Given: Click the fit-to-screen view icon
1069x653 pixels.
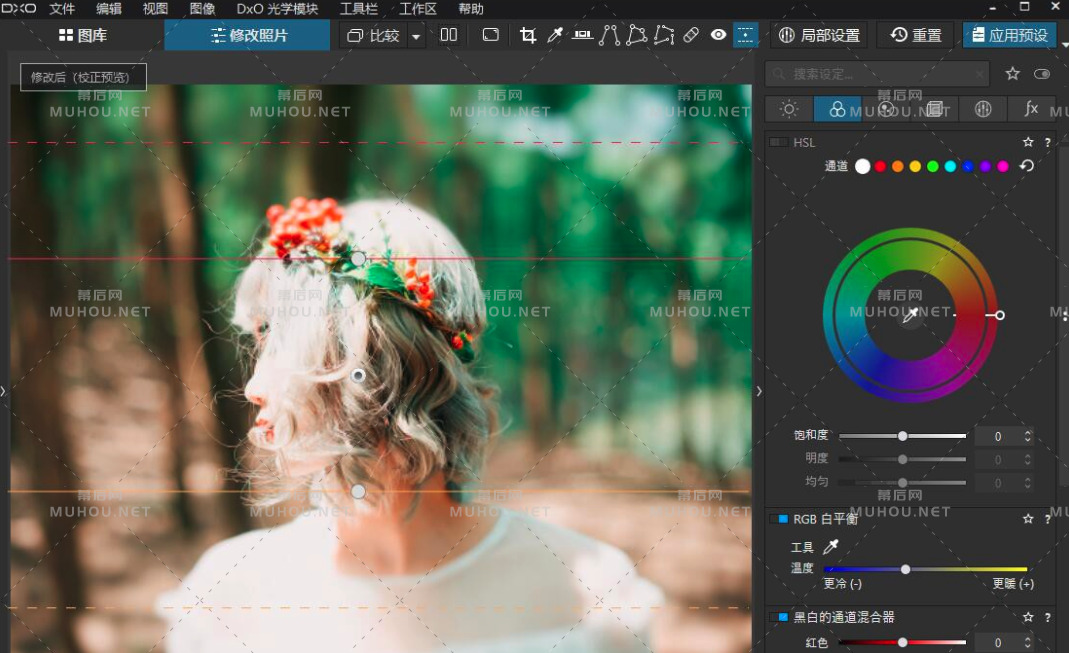Looking at the screenshot, I should [491, 35].
